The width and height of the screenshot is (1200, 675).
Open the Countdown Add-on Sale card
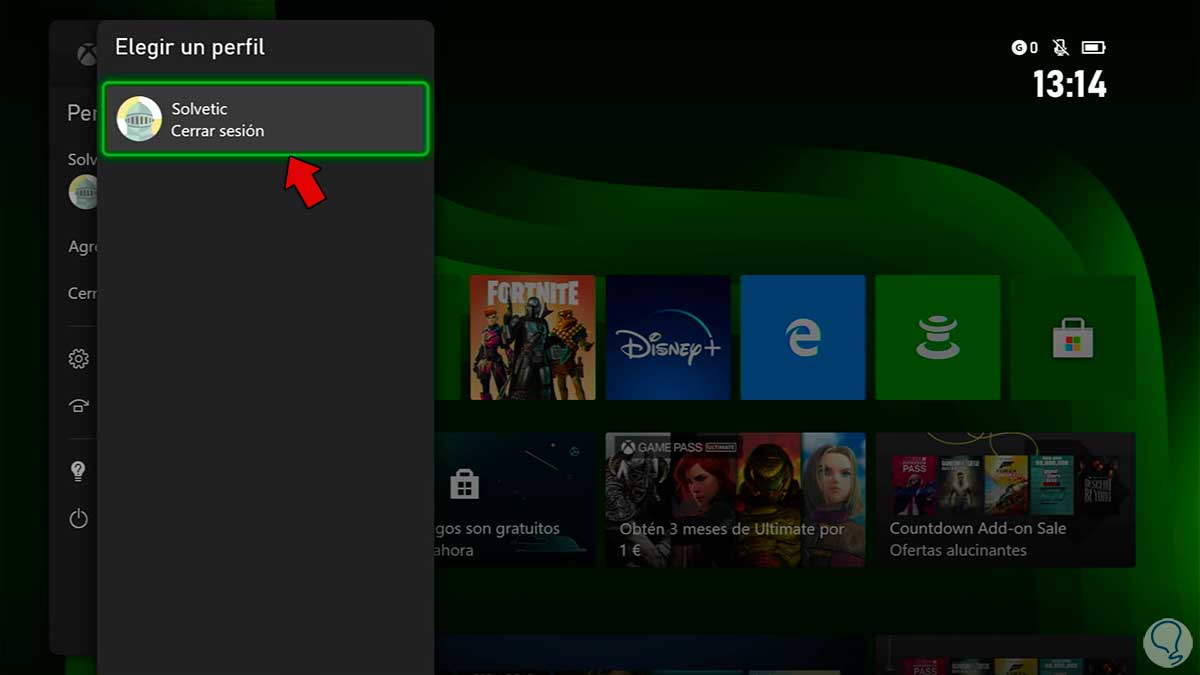1005,500
